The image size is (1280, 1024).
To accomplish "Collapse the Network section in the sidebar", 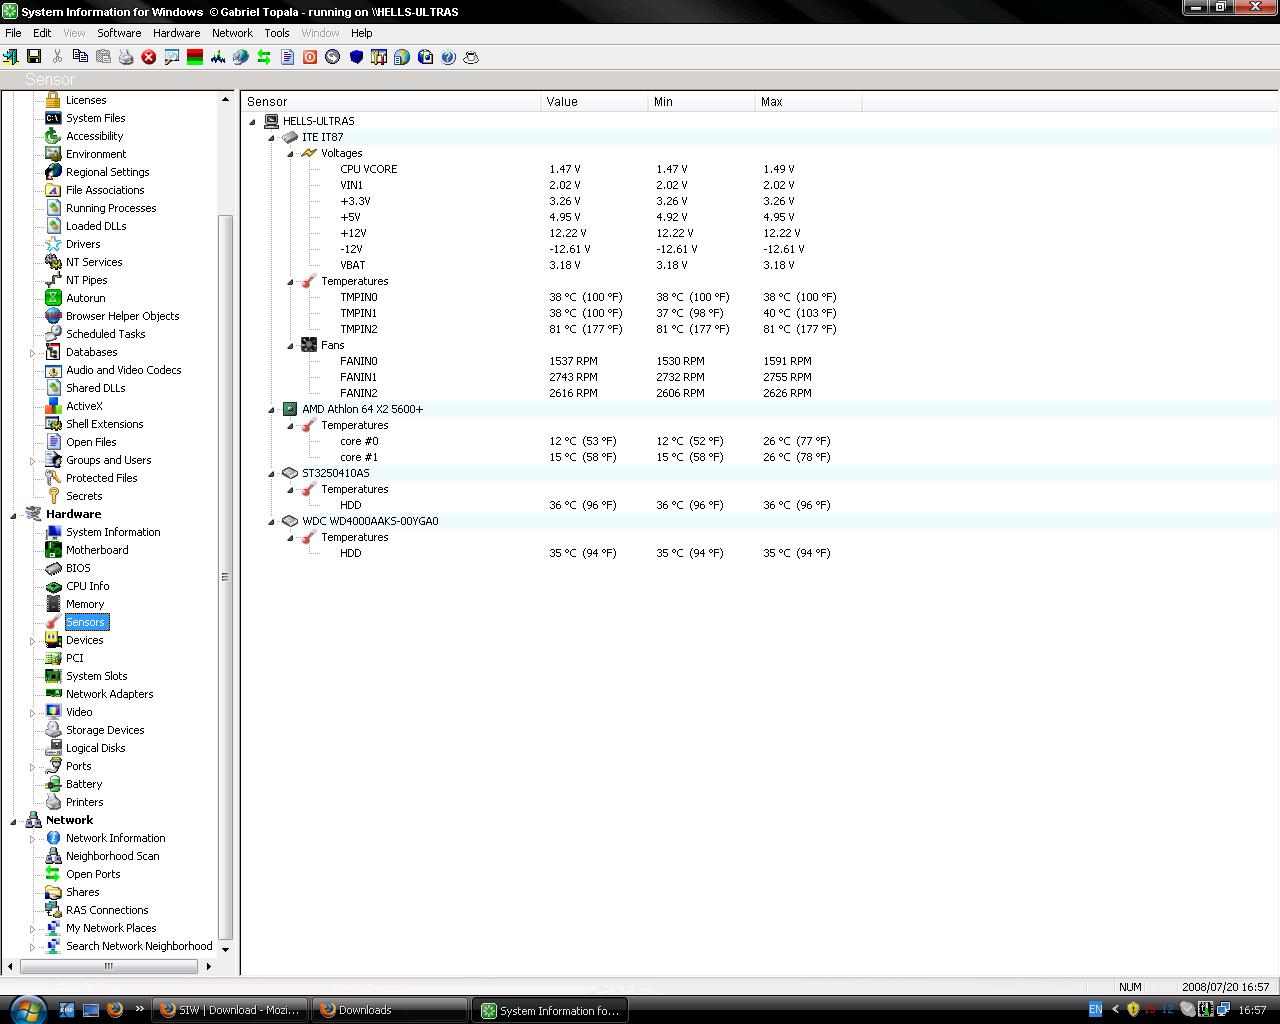I will 13,821.
